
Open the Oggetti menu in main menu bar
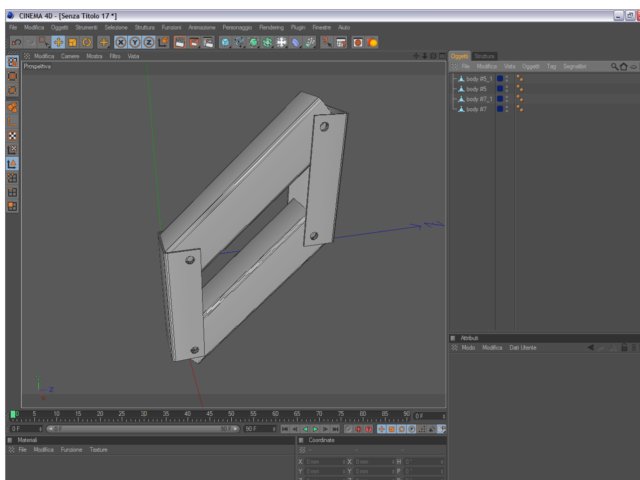point(60,27)
